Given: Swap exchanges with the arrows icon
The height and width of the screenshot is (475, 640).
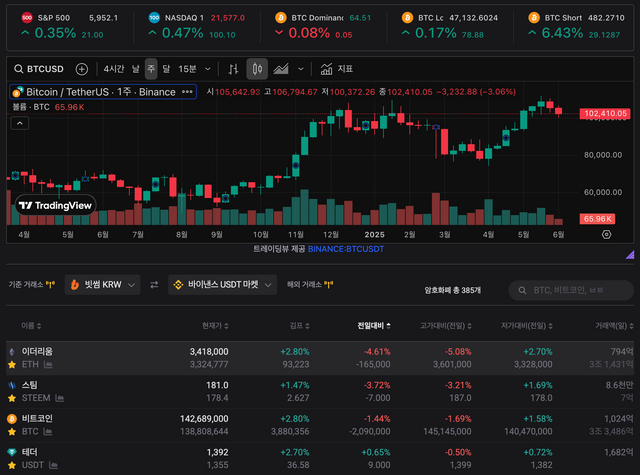Looking at the screenshot, I should pos(154,285).
